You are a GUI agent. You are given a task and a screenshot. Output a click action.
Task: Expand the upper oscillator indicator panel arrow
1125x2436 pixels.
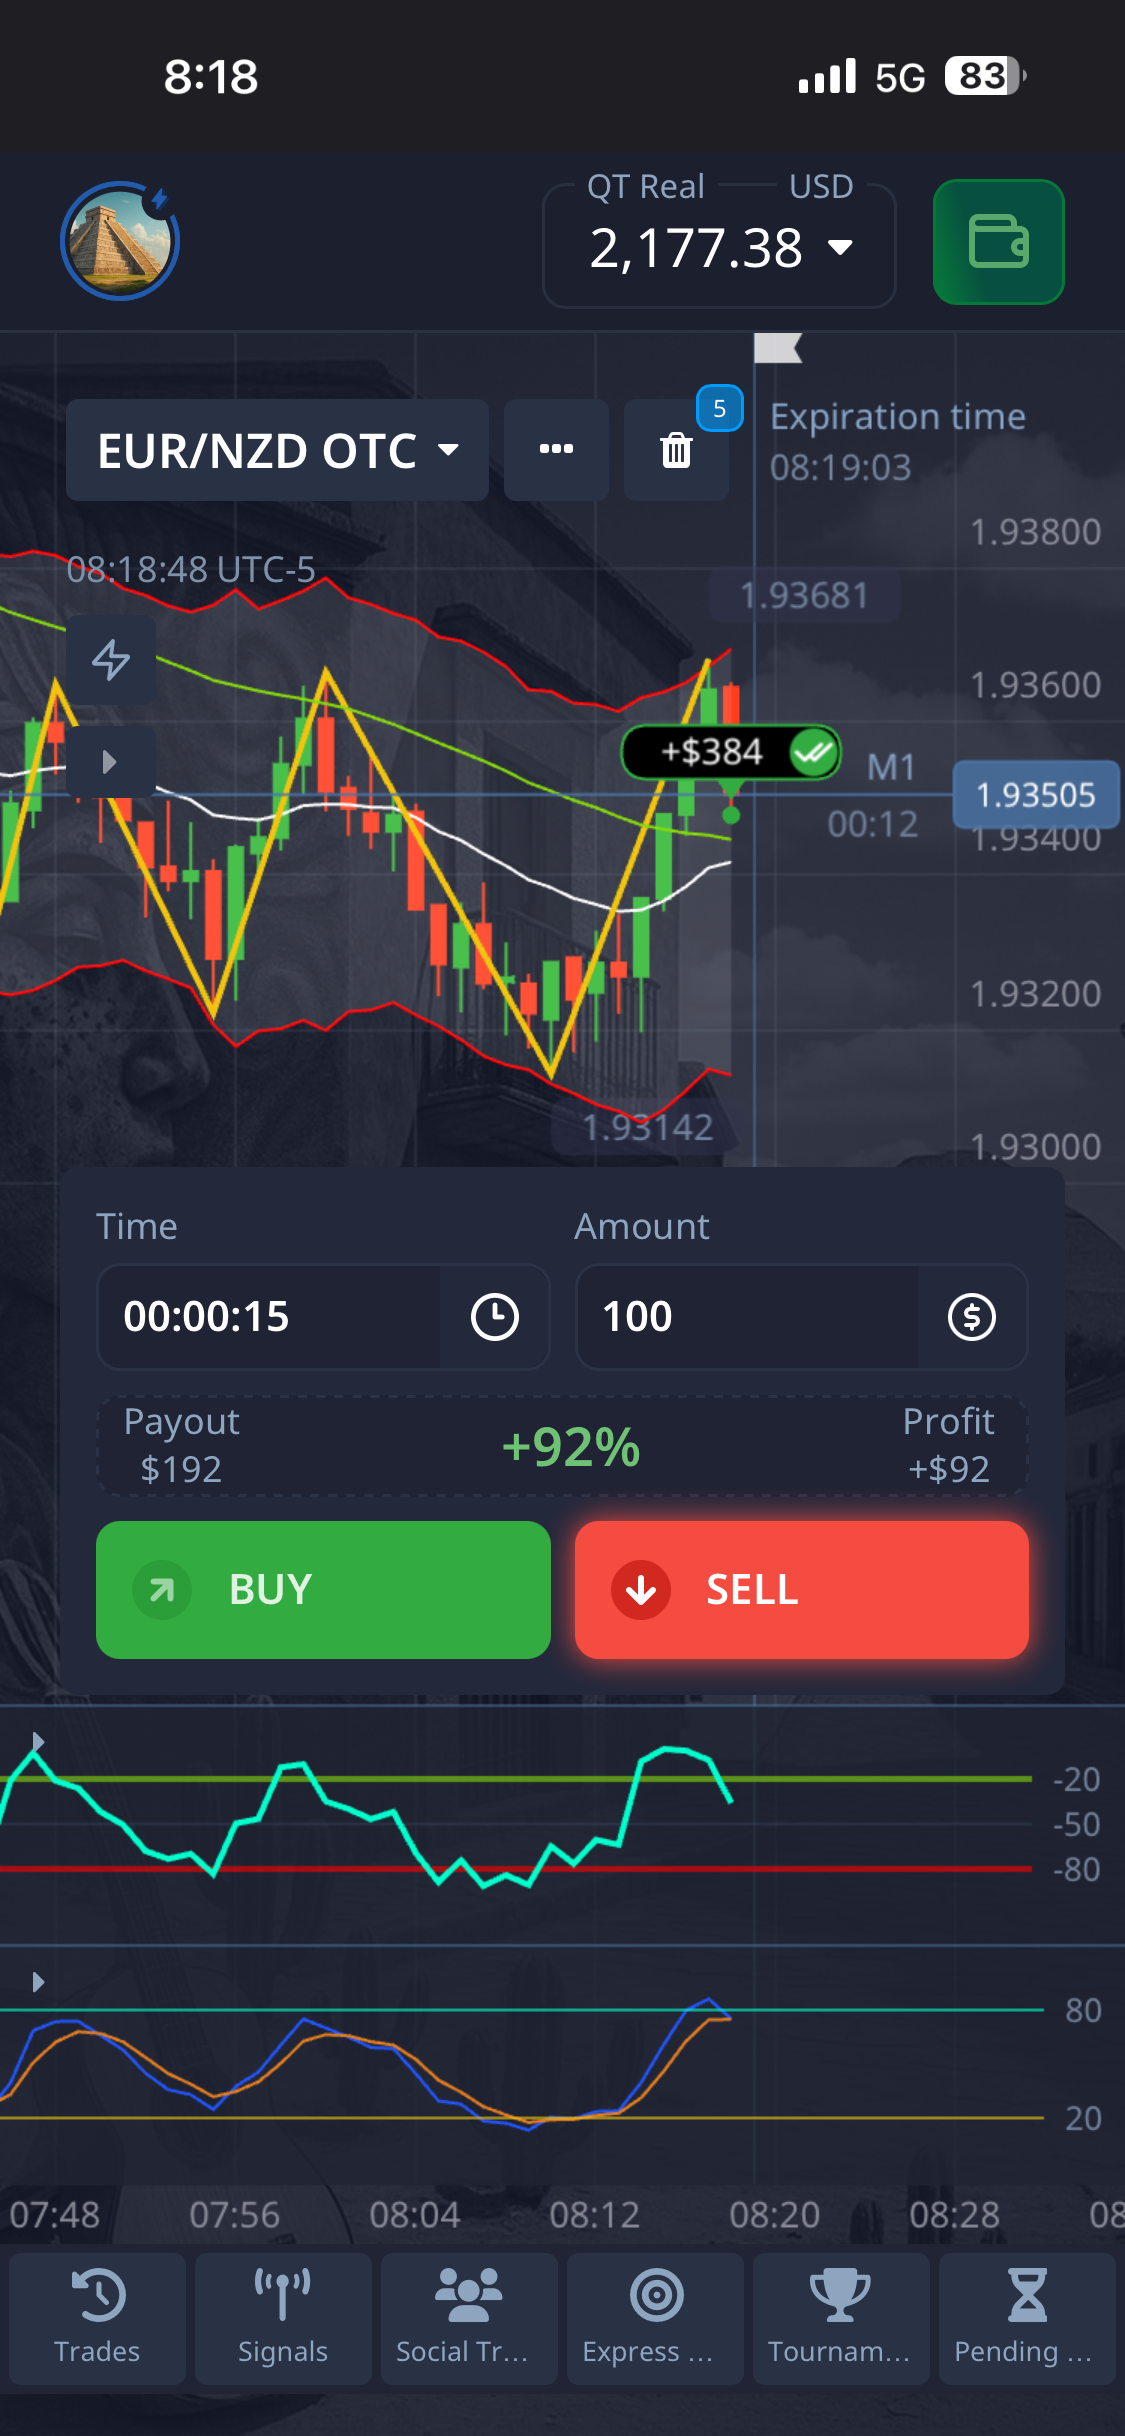click(38, 1741)
